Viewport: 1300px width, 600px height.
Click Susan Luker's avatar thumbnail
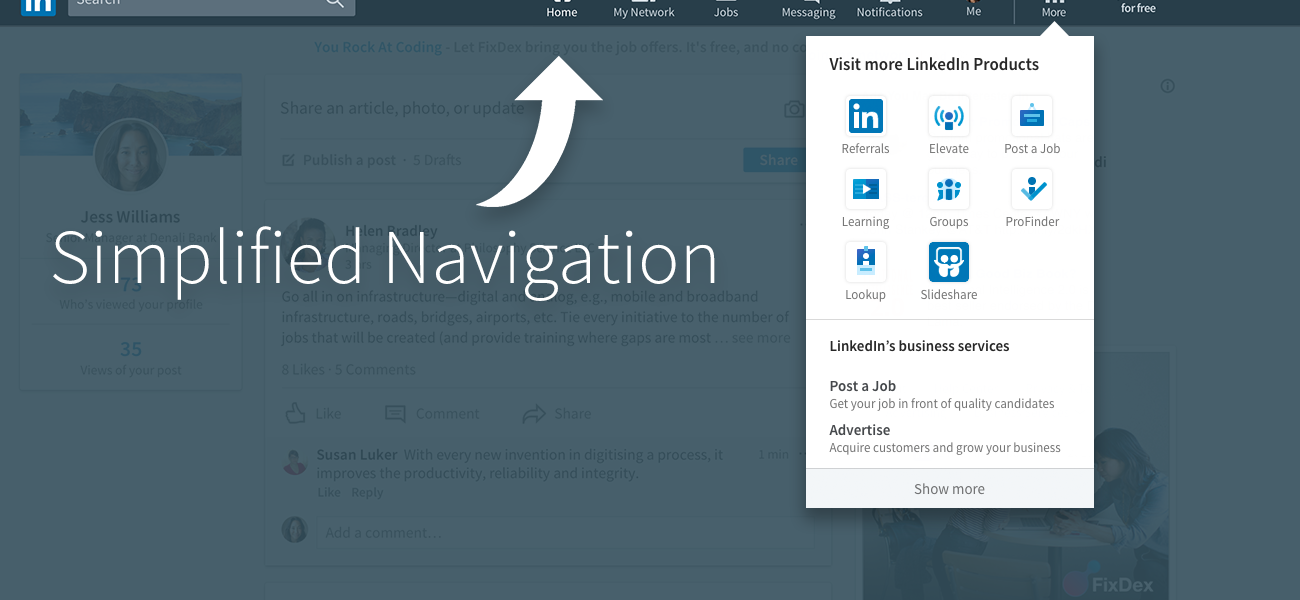click(x=295, y=462)
